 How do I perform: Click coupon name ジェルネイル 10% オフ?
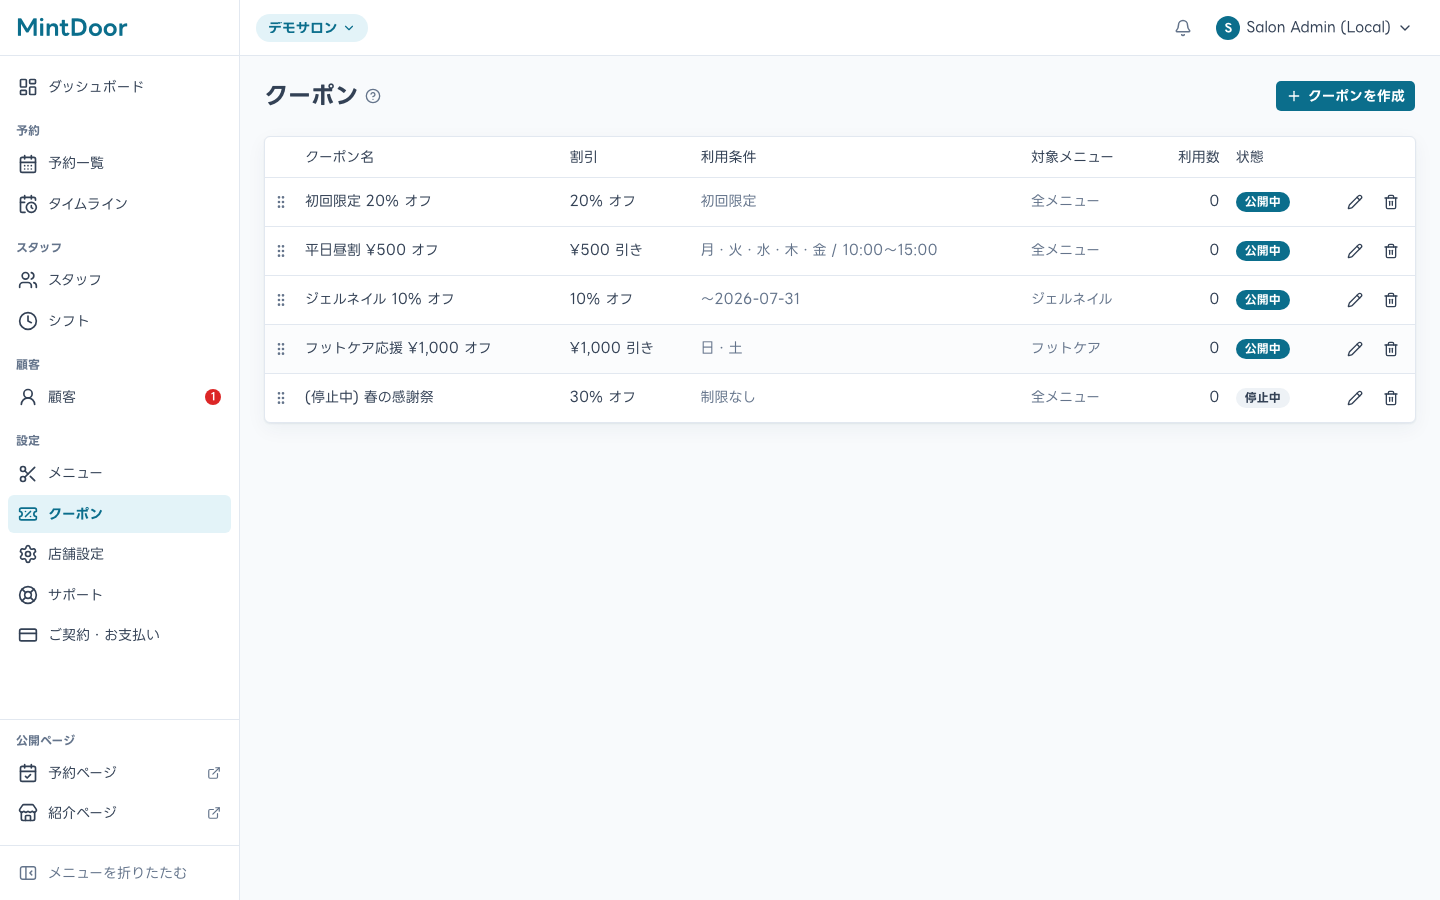[x=379, y=299]
